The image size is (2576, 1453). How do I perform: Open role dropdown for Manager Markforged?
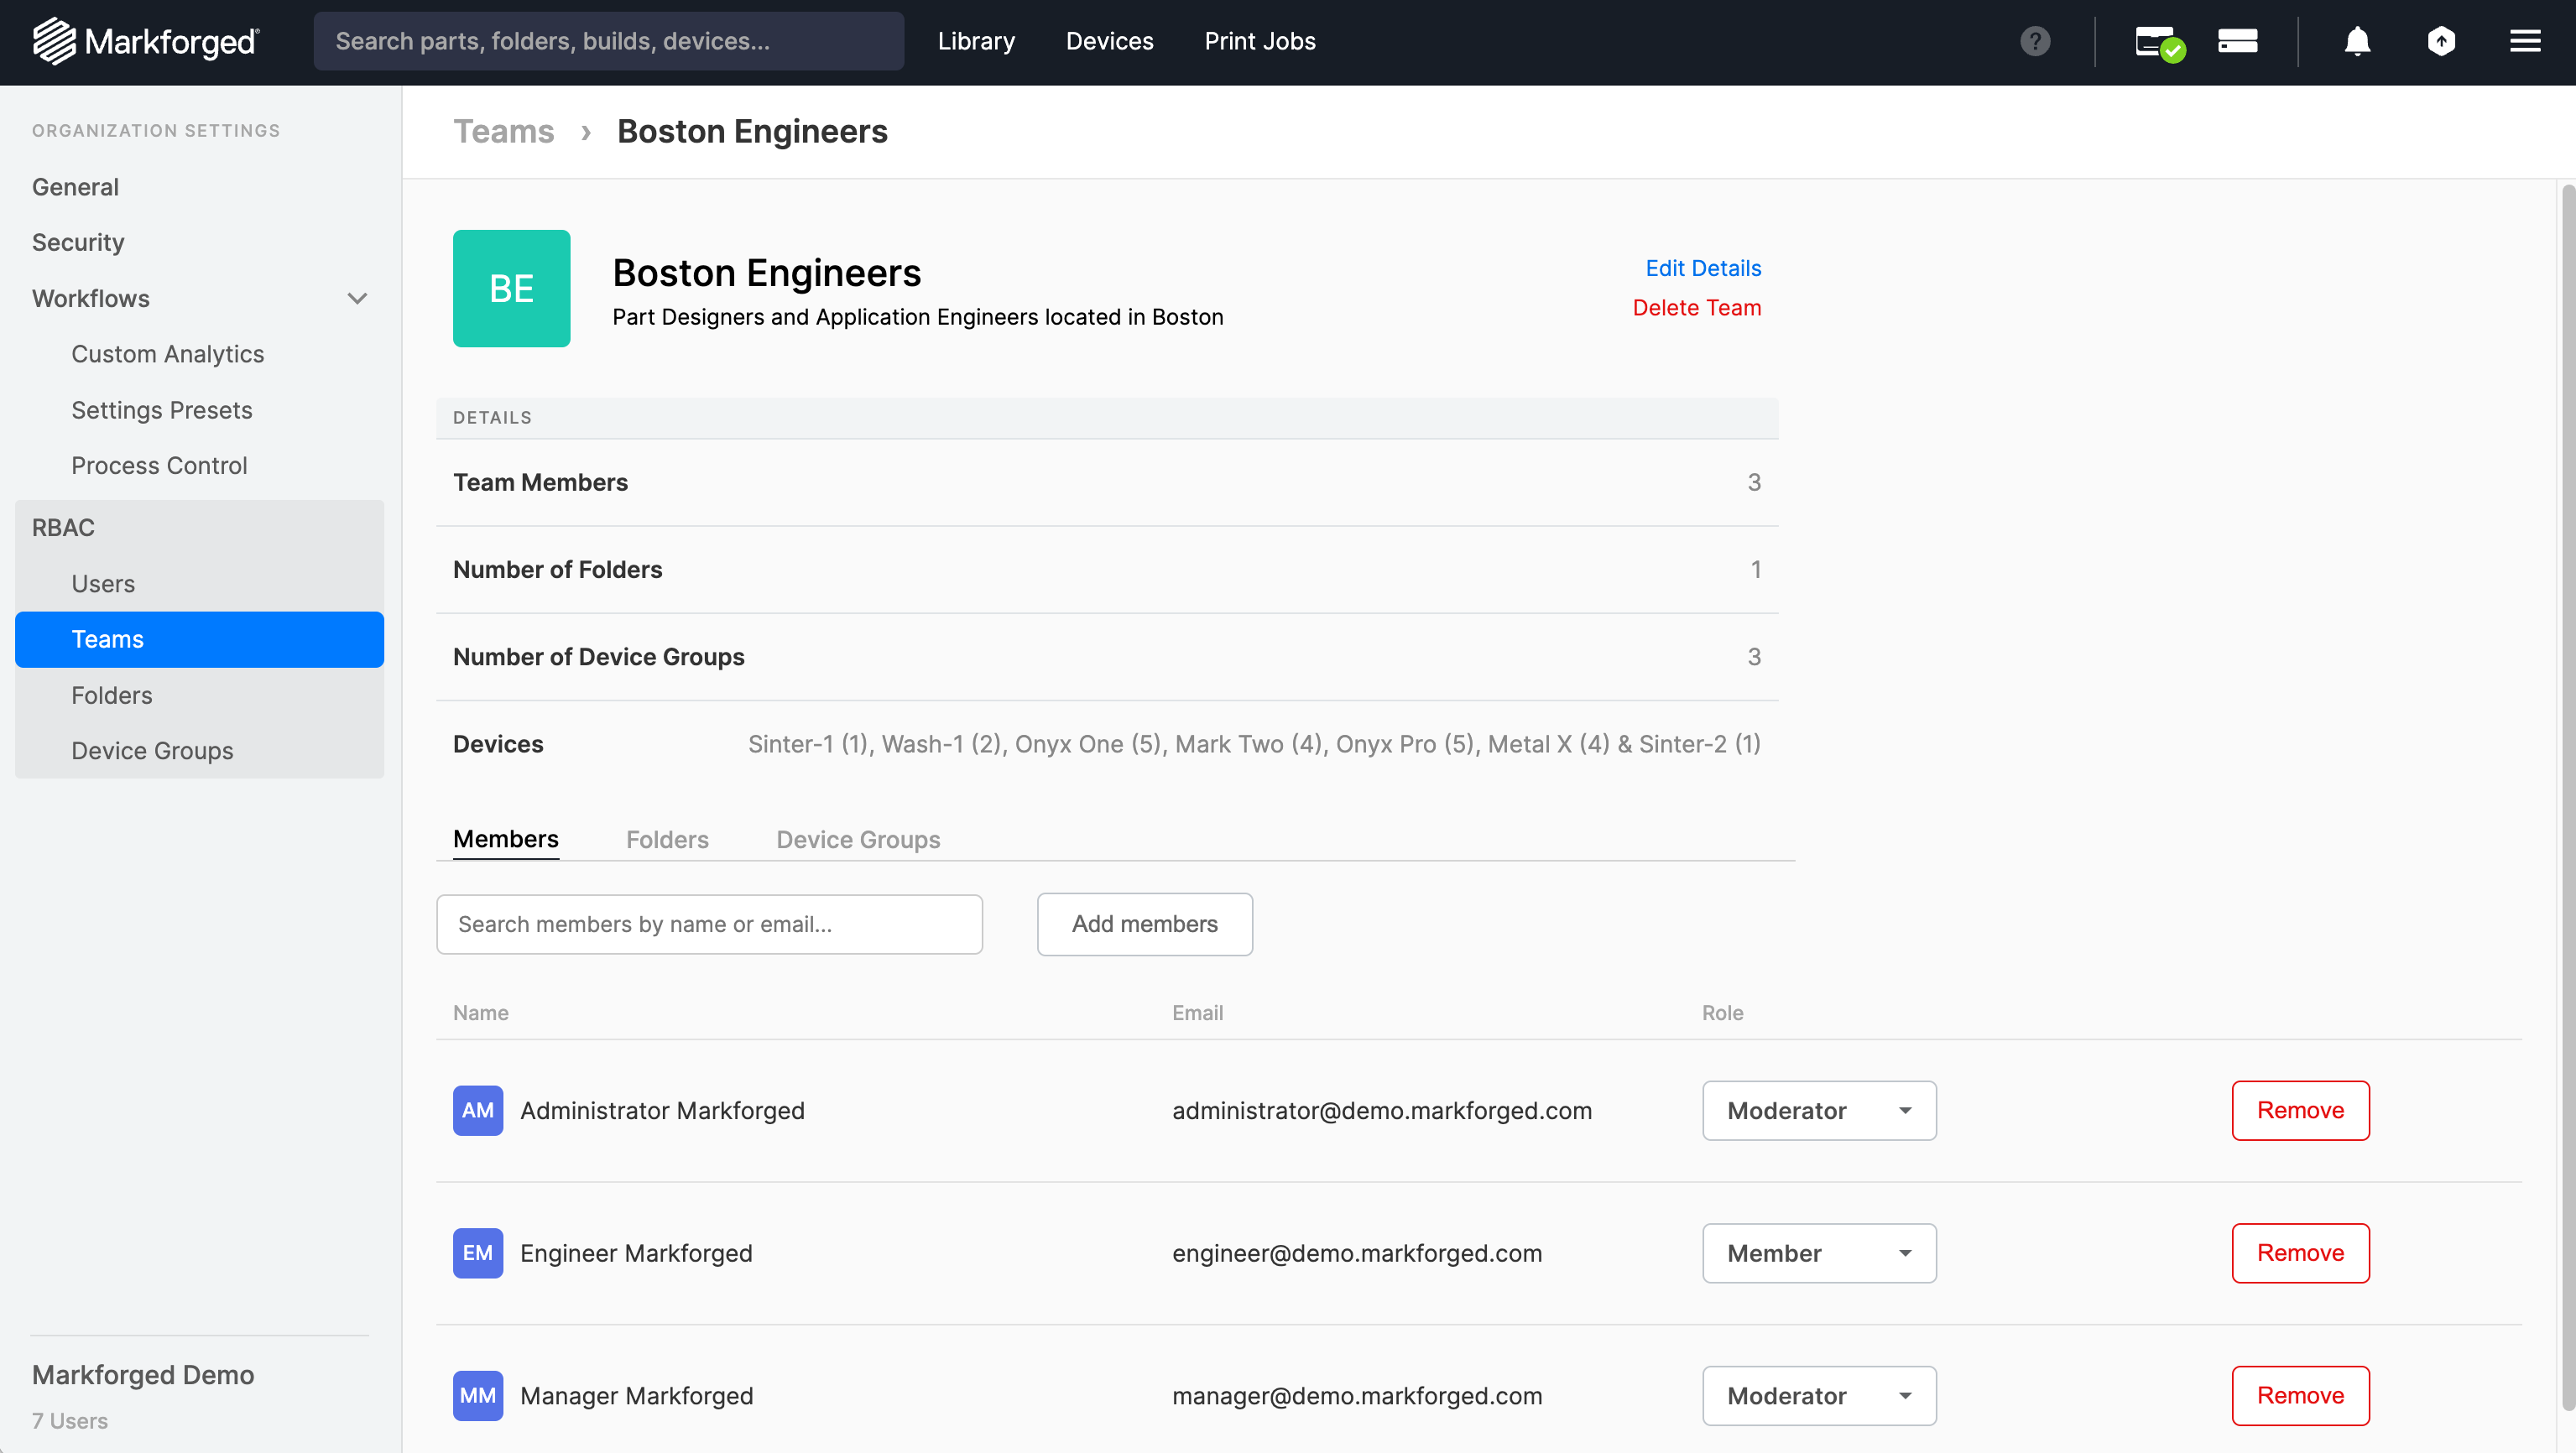1818,1395
